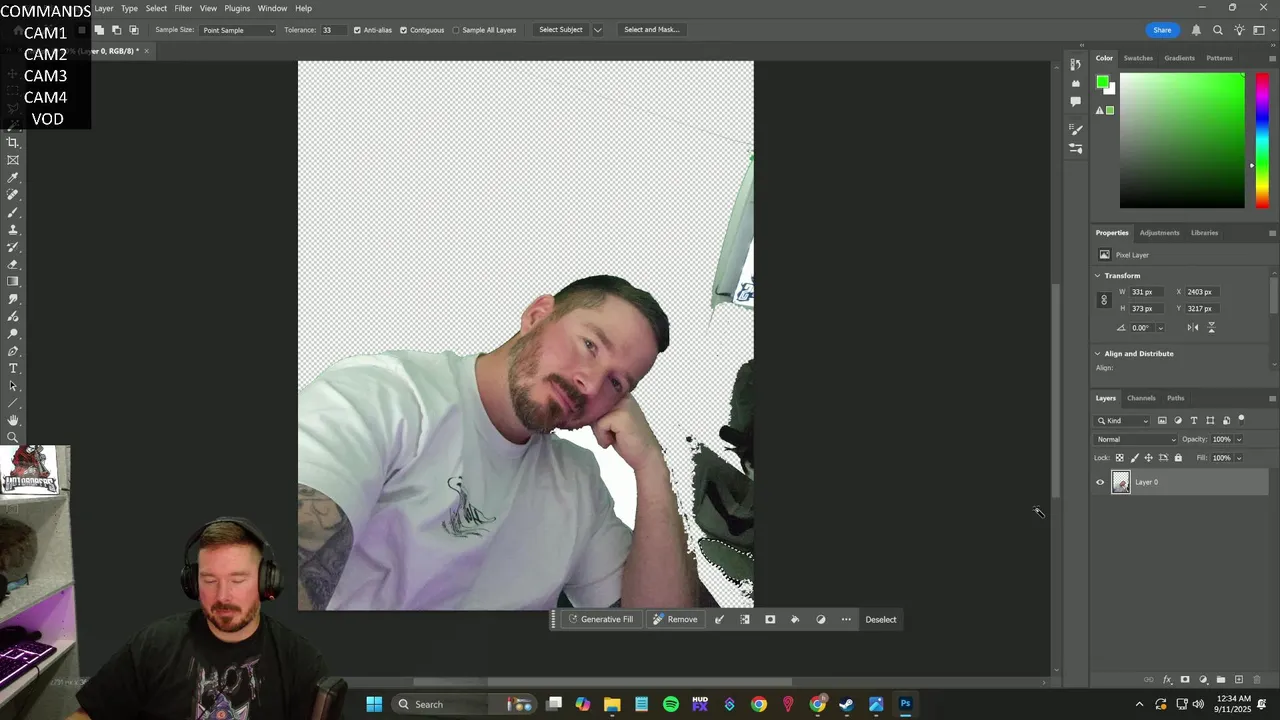1280x720 pixels.
Task: Click Deselect in contextual bar
Action: coord(881,619)
